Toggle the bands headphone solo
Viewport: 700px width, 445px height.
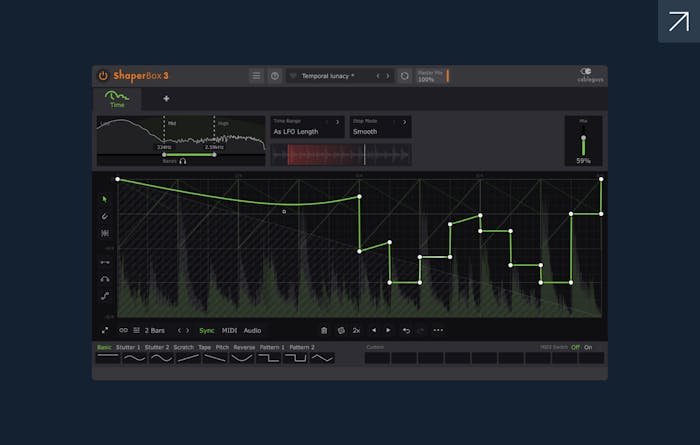pyautogui.click(x=182, y=161)
